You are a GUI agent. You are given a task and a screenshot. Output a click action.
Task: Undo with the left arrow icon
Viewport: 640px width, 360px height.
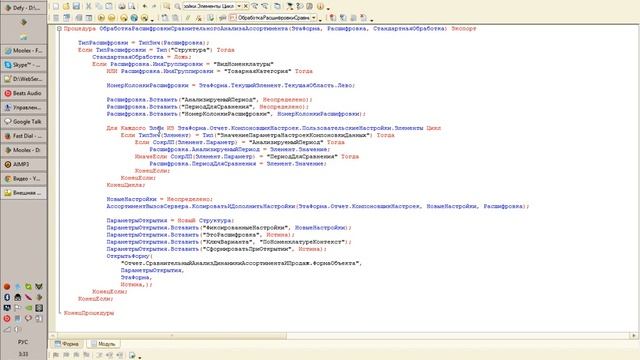144,6
